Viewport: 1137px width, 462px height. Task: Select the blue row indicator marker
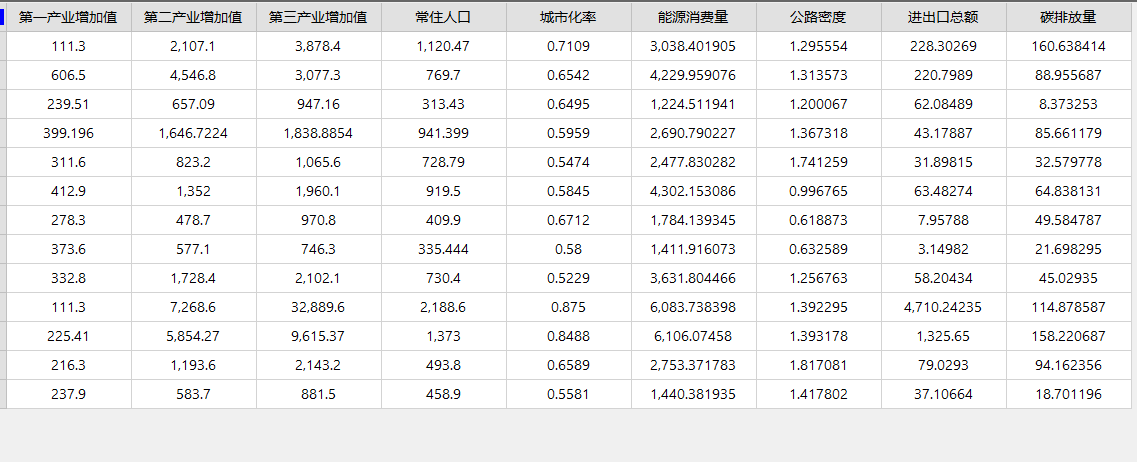click(x=2, y=17)
